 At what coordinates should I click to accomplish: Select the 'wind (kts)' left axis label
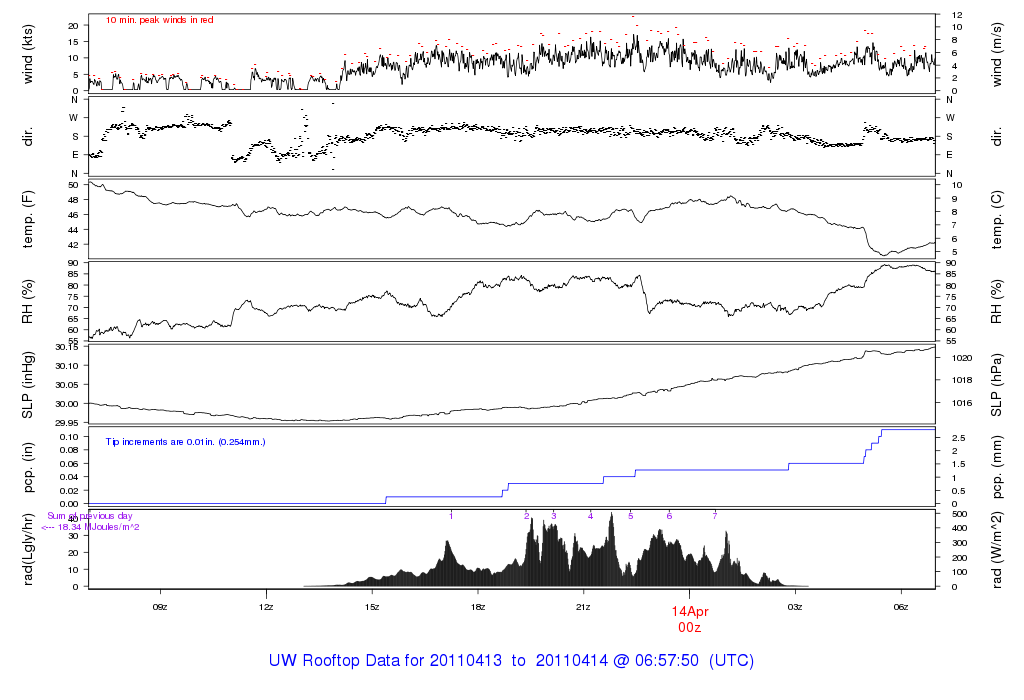coord(27,54)
